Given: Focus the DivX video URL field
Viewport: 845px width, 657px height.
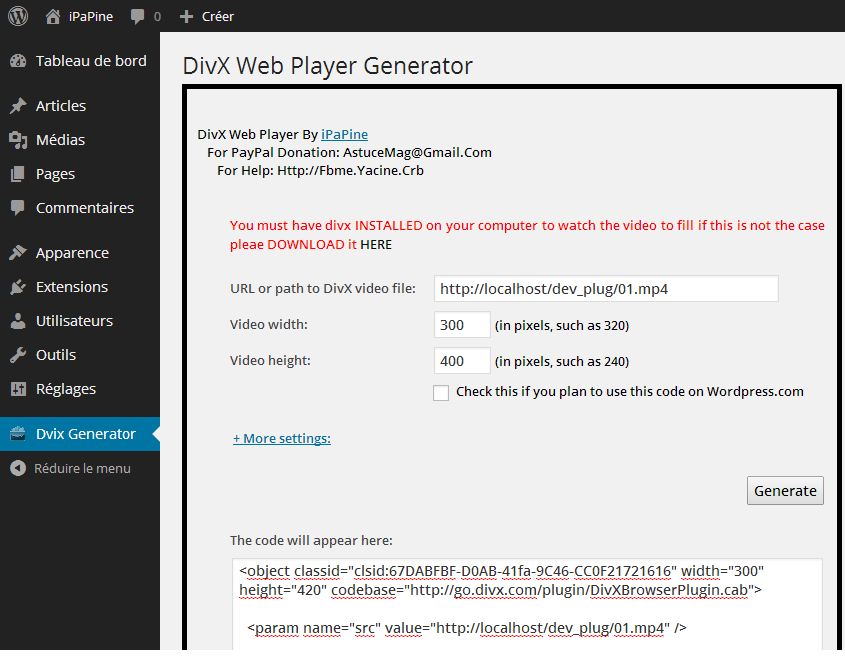Looking at the screenshot, I should tap(606, 289).
